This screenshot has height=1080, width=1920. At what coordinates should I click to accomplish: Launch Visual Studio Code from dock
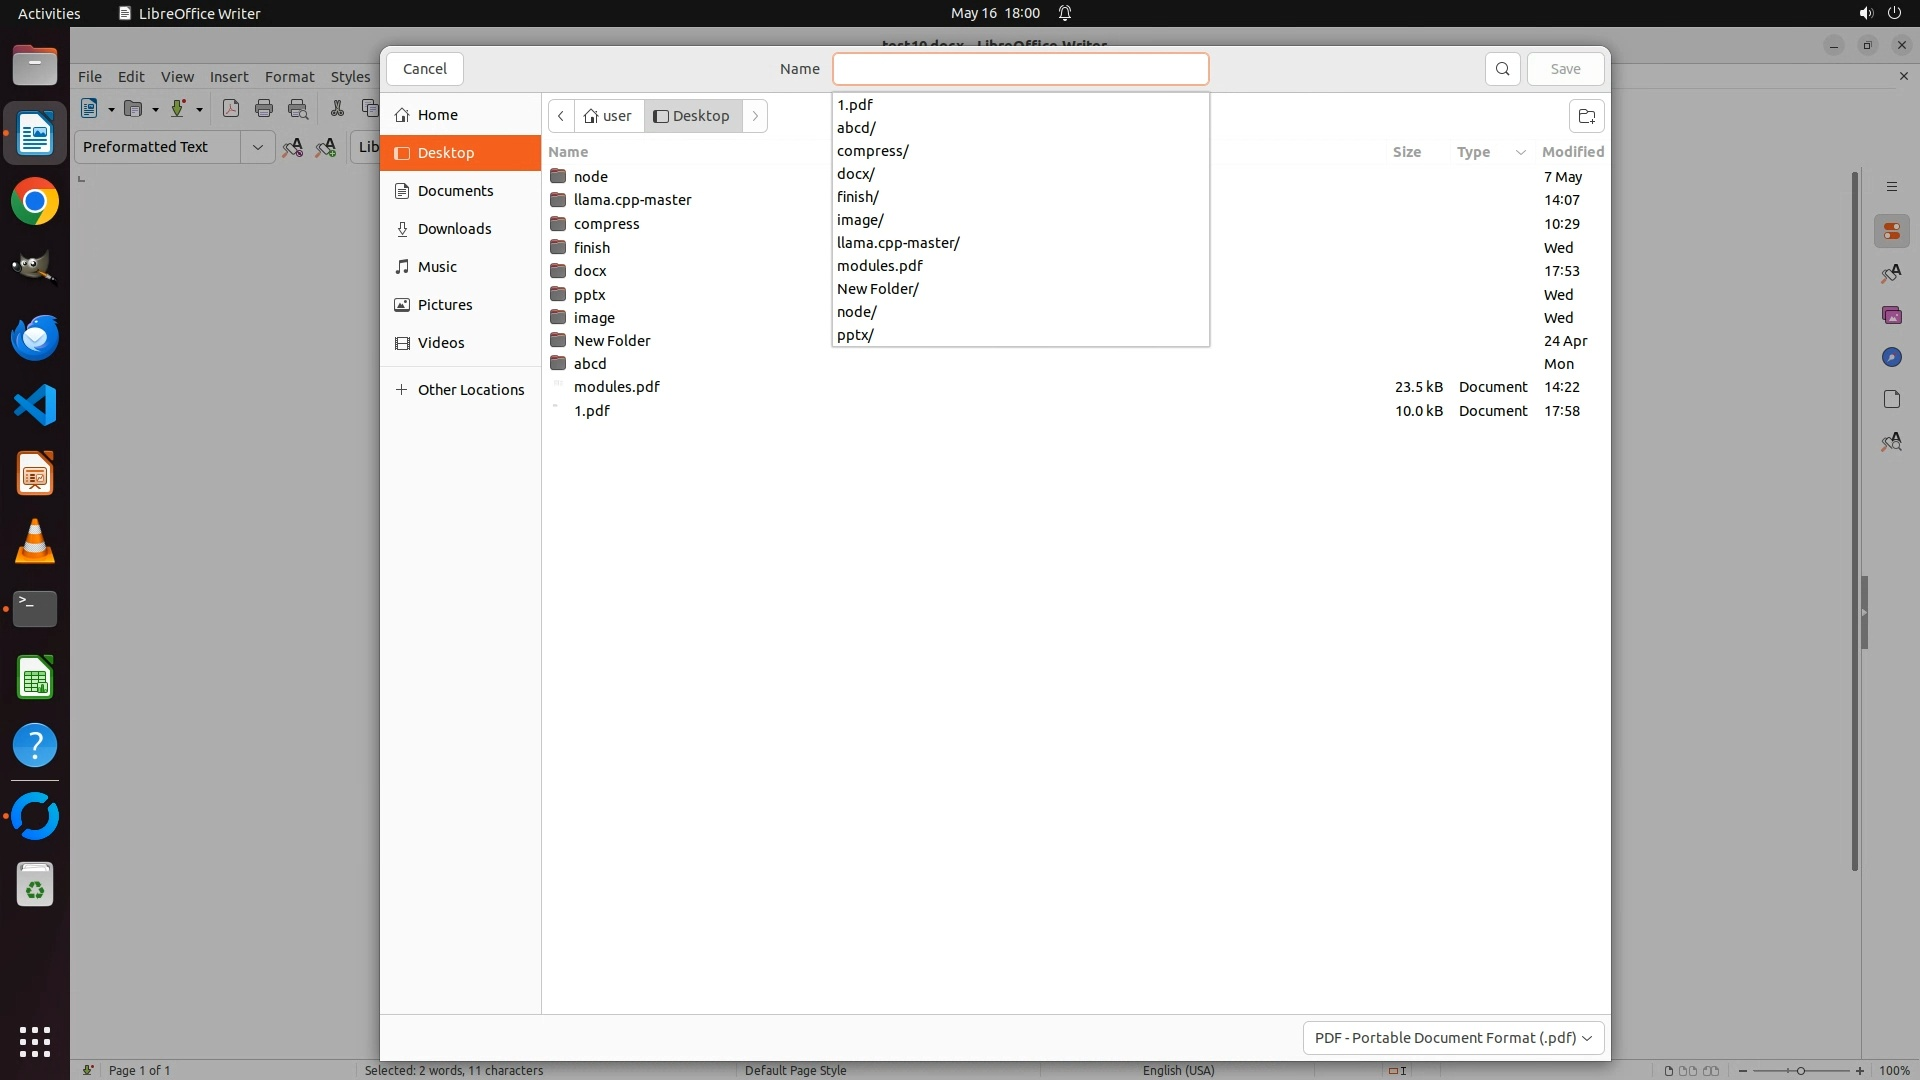(35, 405)
